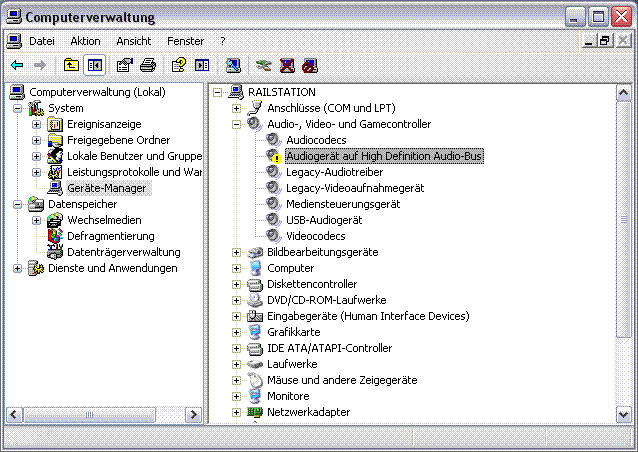Select the IDE ATA/ATAPI-Controller label
The width and height of the screenshot is (638, 452).
(330, 348)
